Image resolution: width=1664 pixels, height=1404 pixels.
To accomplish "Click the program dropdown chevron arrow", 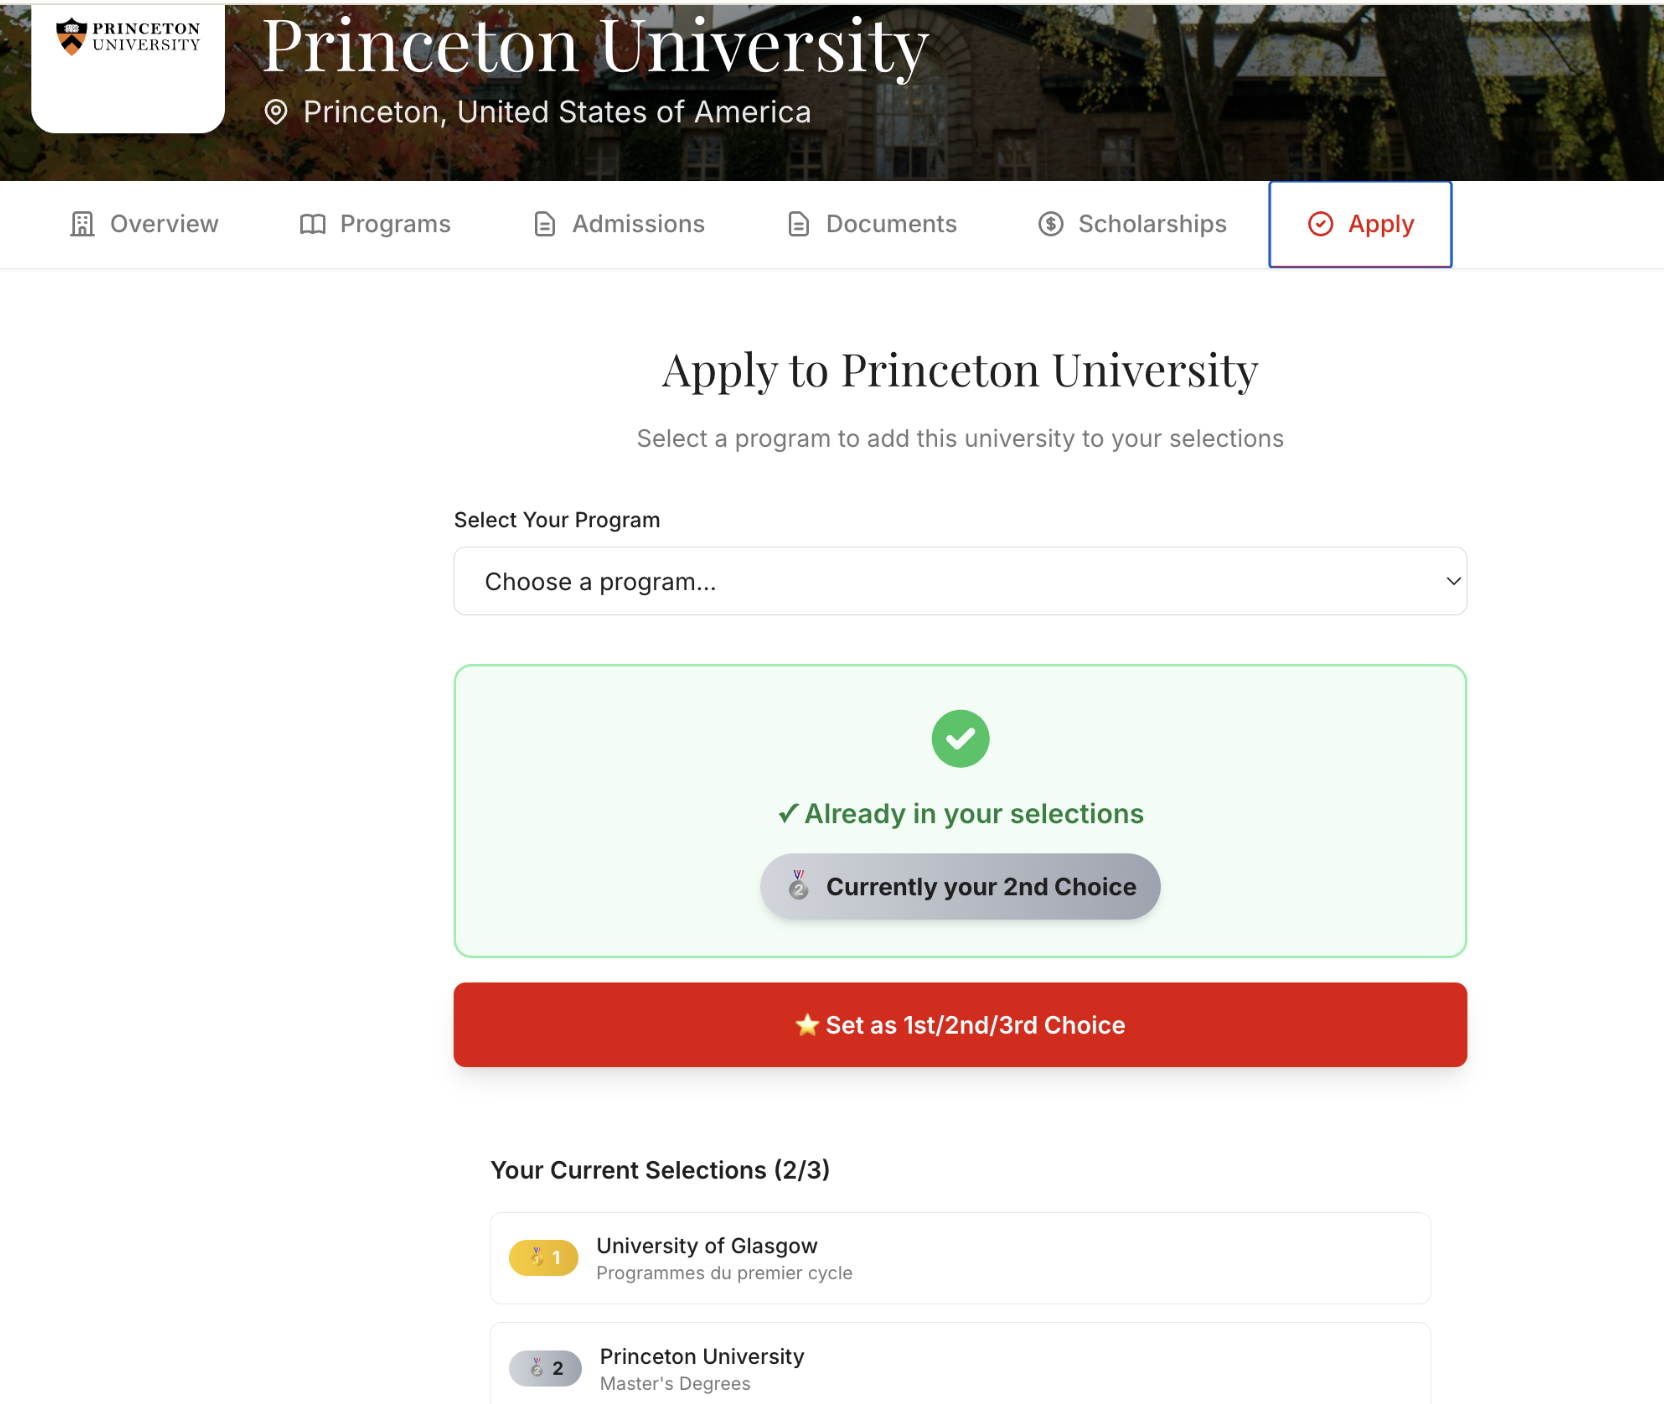I will [x=1453, y=581].
